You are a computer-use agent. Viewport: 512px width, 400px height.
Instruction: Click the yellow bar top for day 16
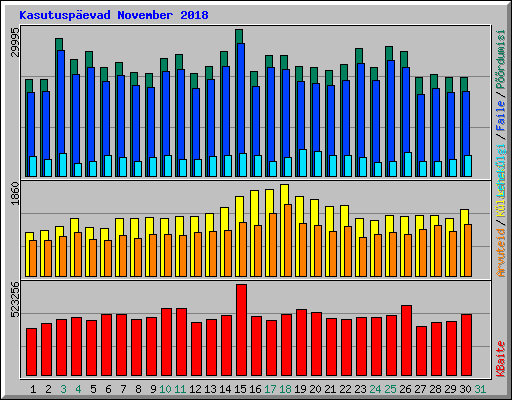tap(254, 207)
